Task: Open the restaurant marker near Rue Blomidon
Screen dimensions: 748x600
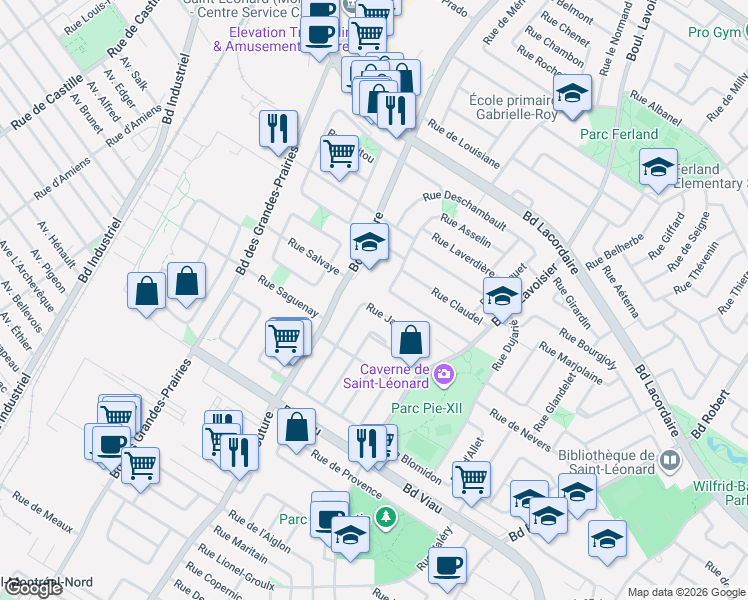Action: pyautogui.click(x=367, y=445)
